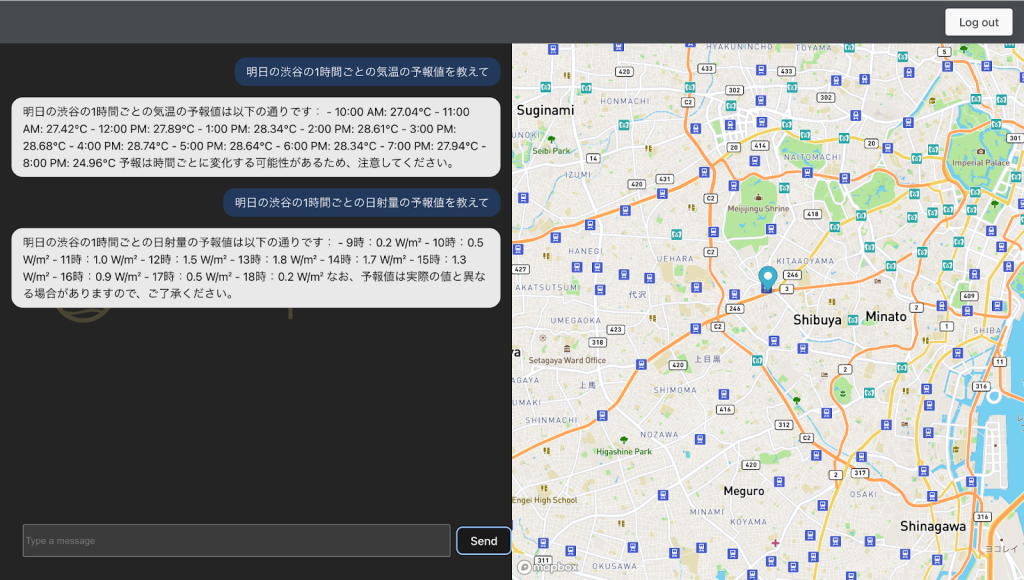Click the route 416 shield on map
The image size is (1024, 580).
coord(725,410)
